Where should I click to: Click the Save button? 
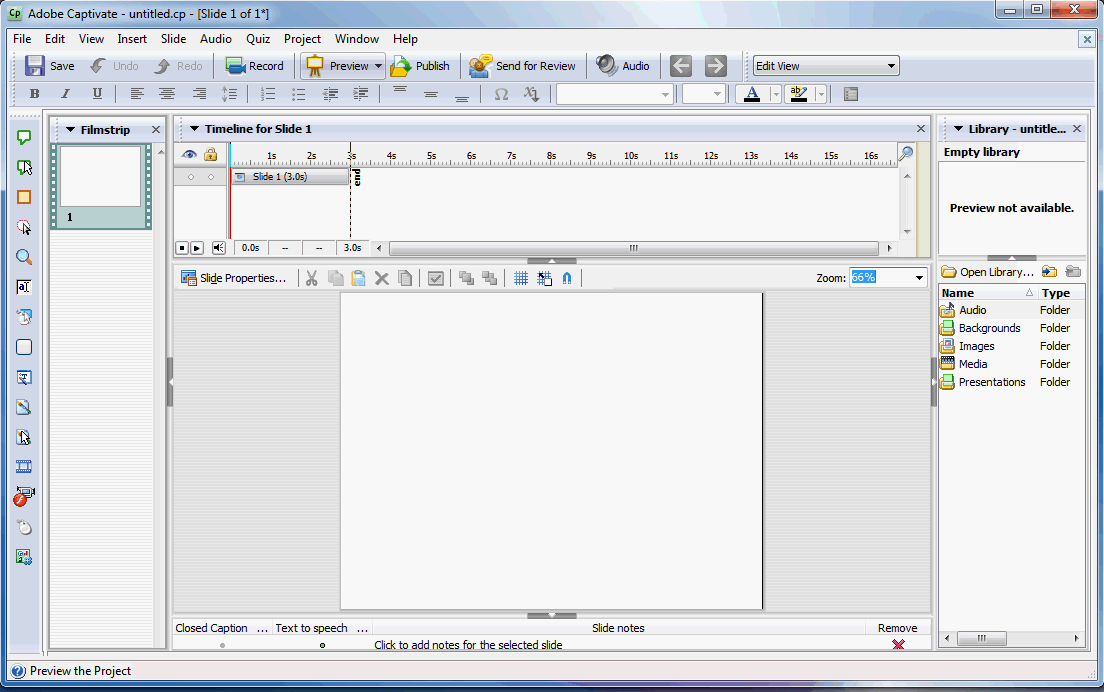49,66
